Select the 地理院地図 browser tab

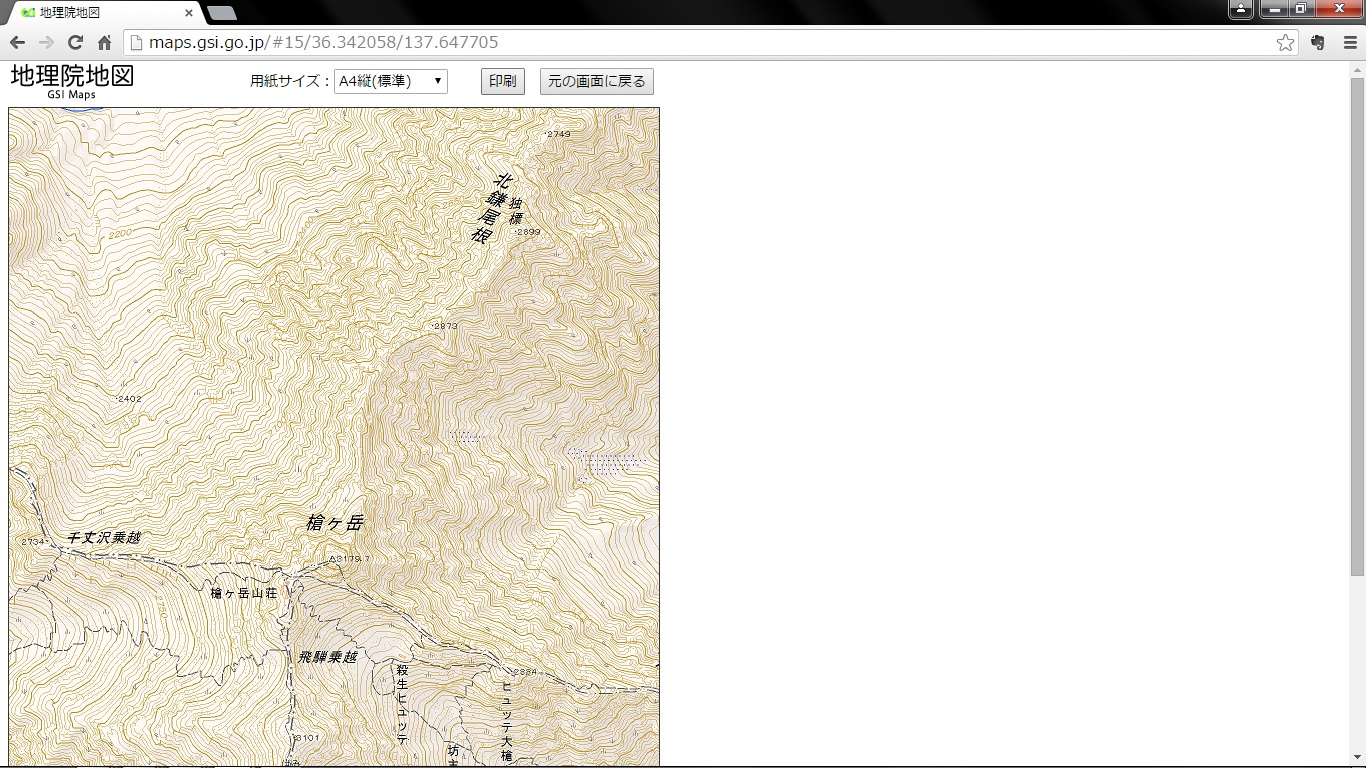point(105,13)
